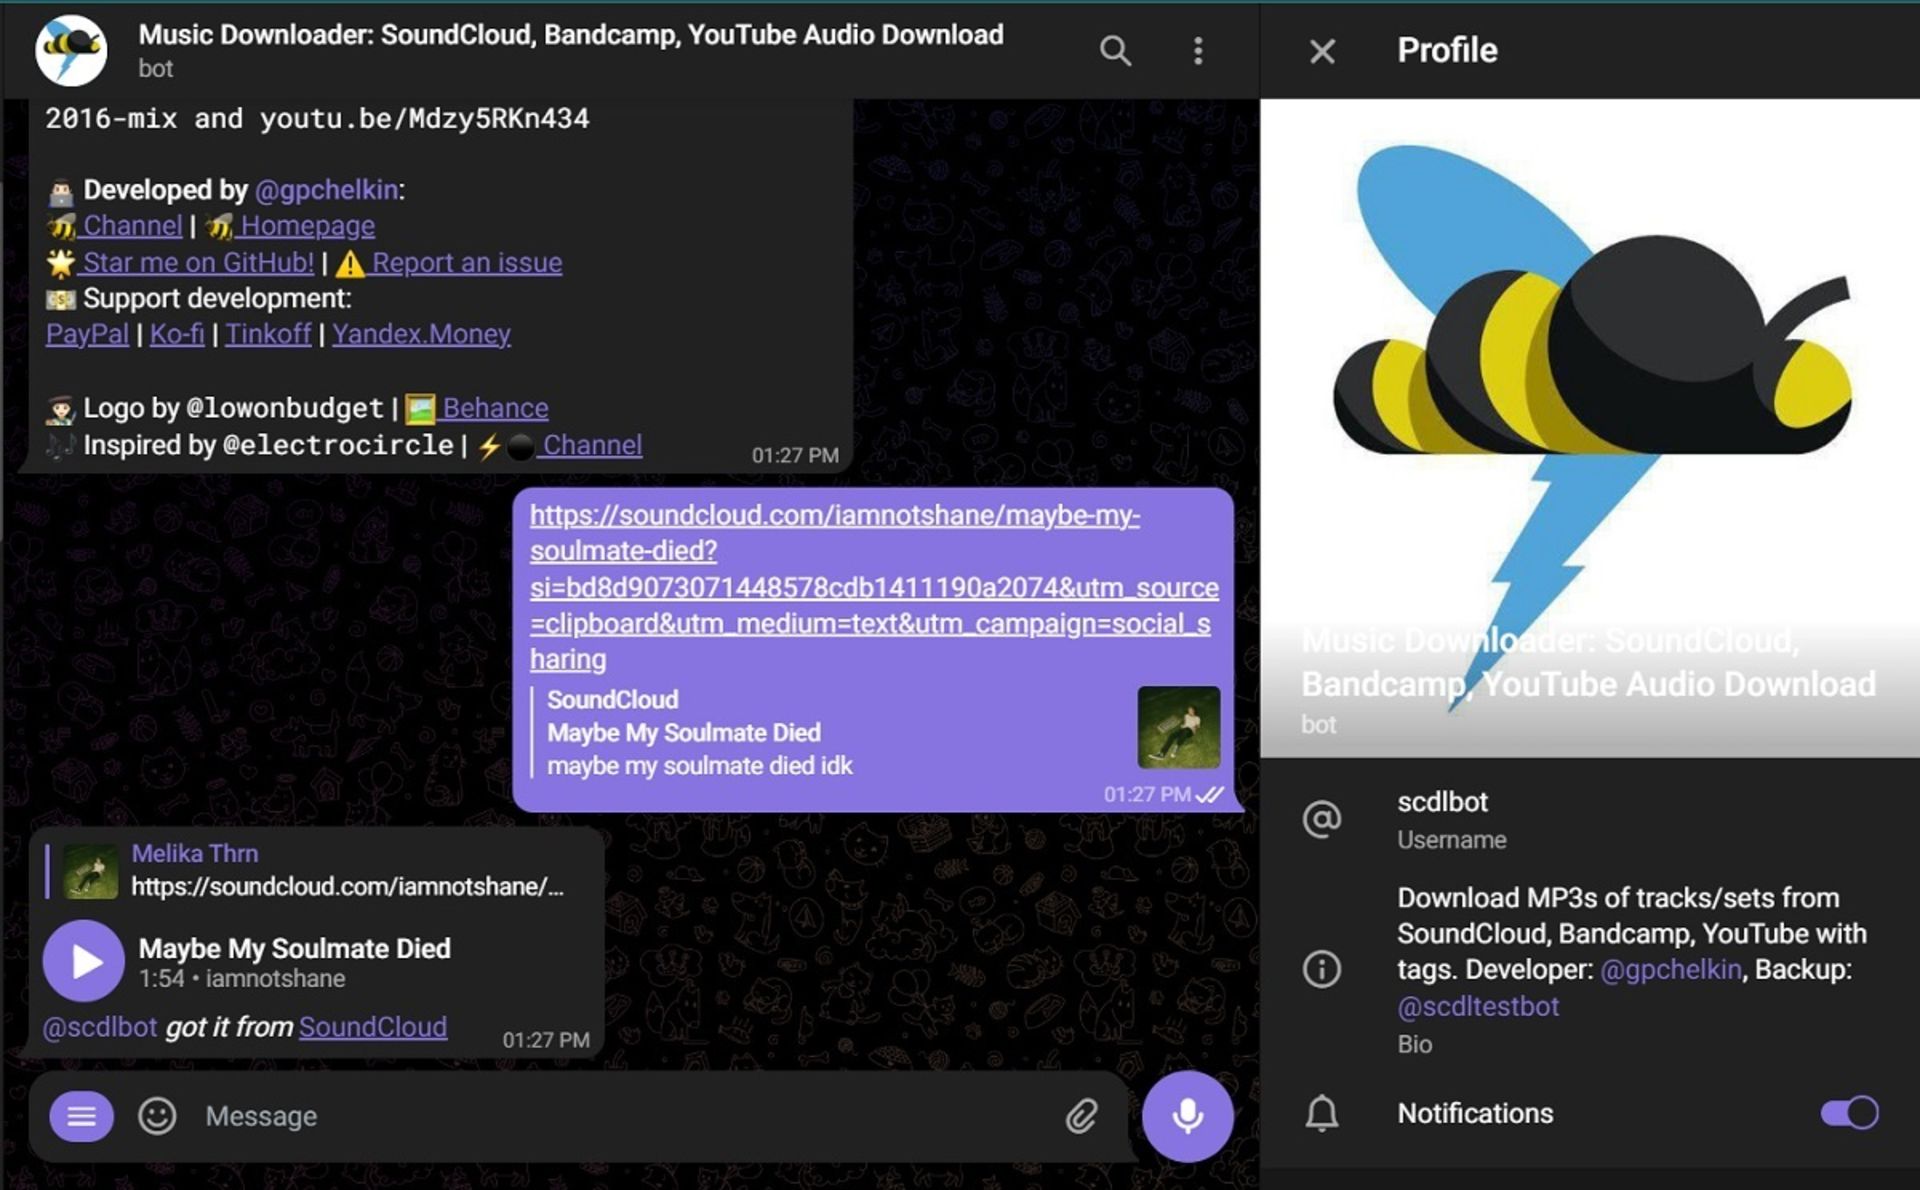Click the info icon beside Bio
1920x1190 pixels.
click(x=1322, y=969)
